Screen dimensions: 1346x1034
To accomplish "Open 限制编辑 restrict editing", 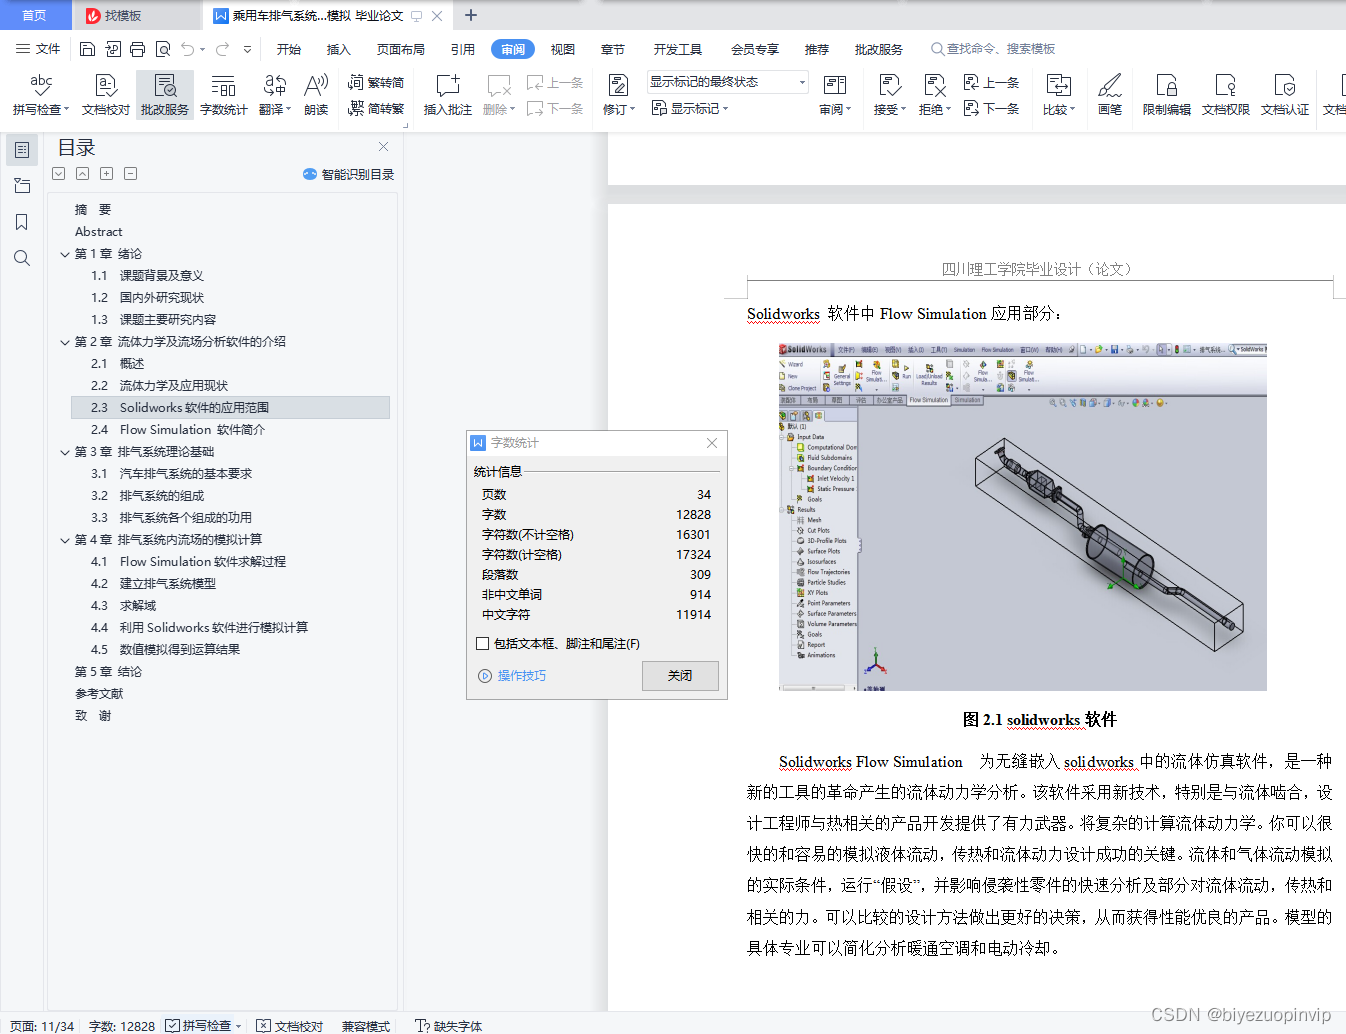I will pos(1167,95).
